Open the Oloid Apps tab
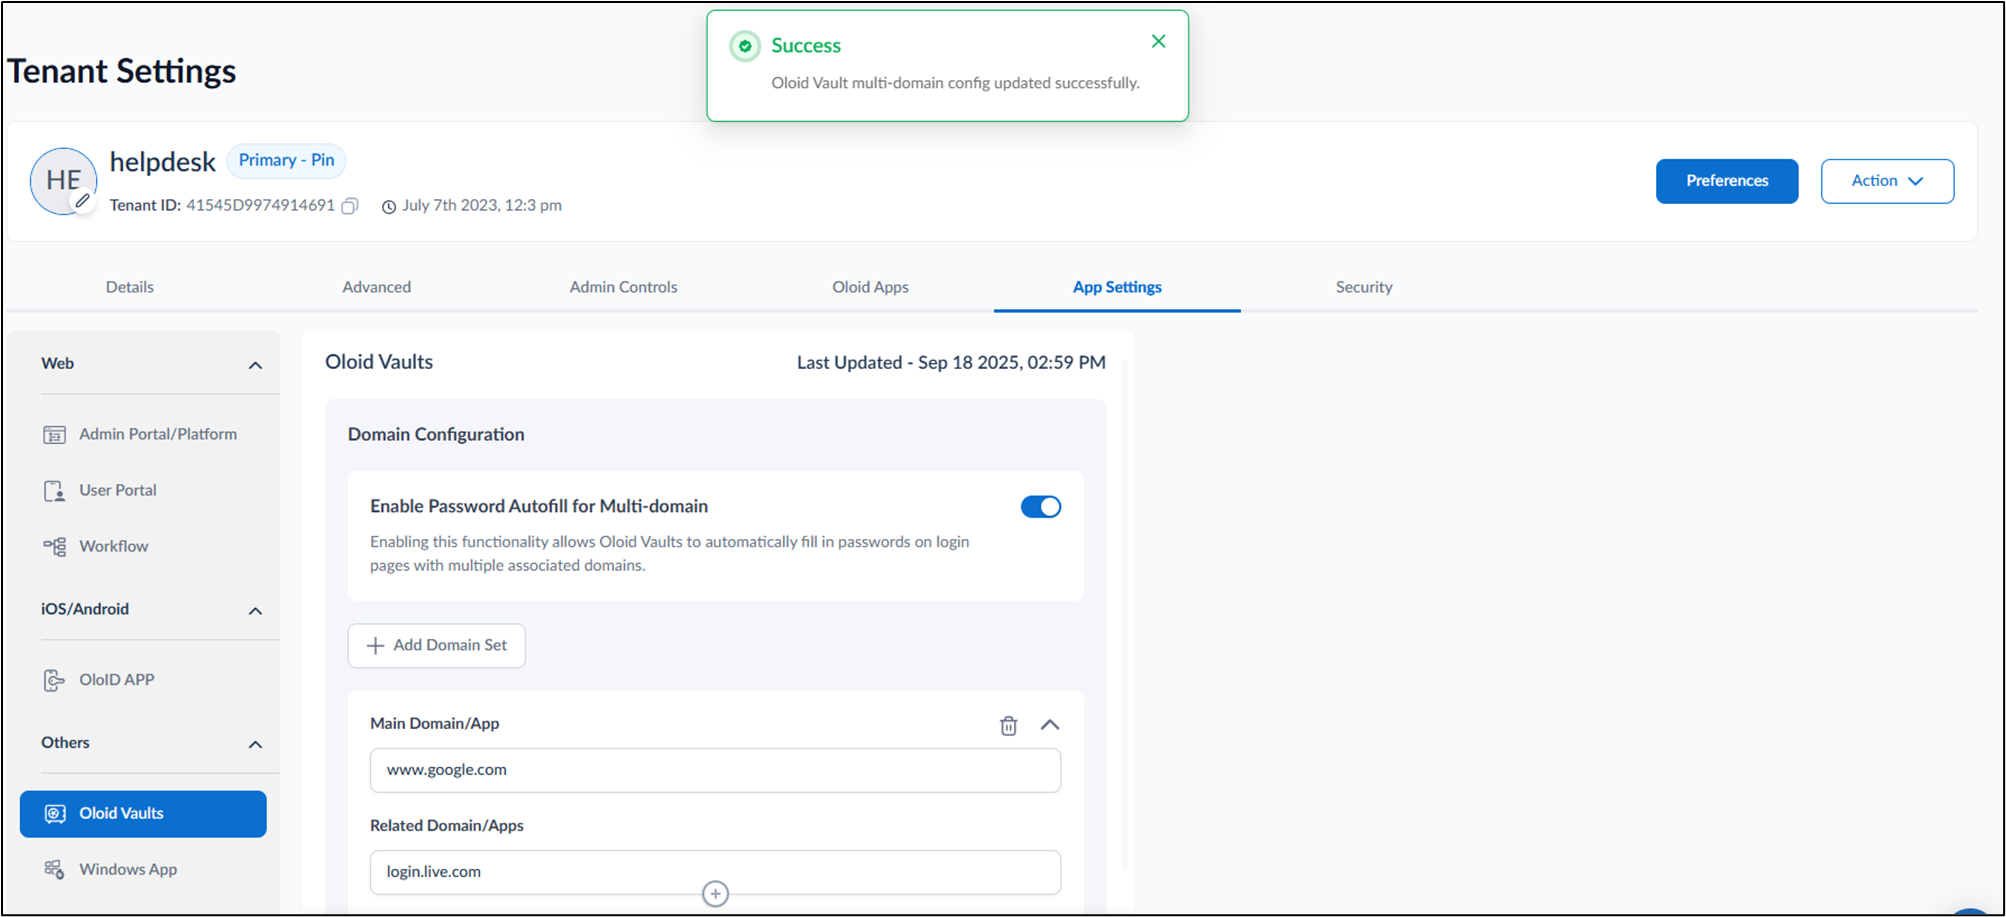 point(870,287)
